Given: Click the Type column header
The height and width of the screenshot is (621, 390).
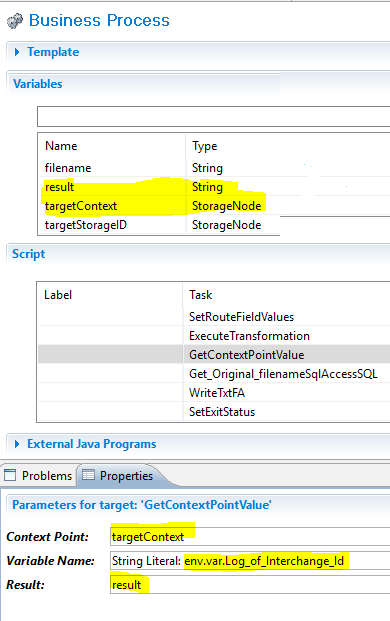Looking at the screenshot, I should pos(205,146).
